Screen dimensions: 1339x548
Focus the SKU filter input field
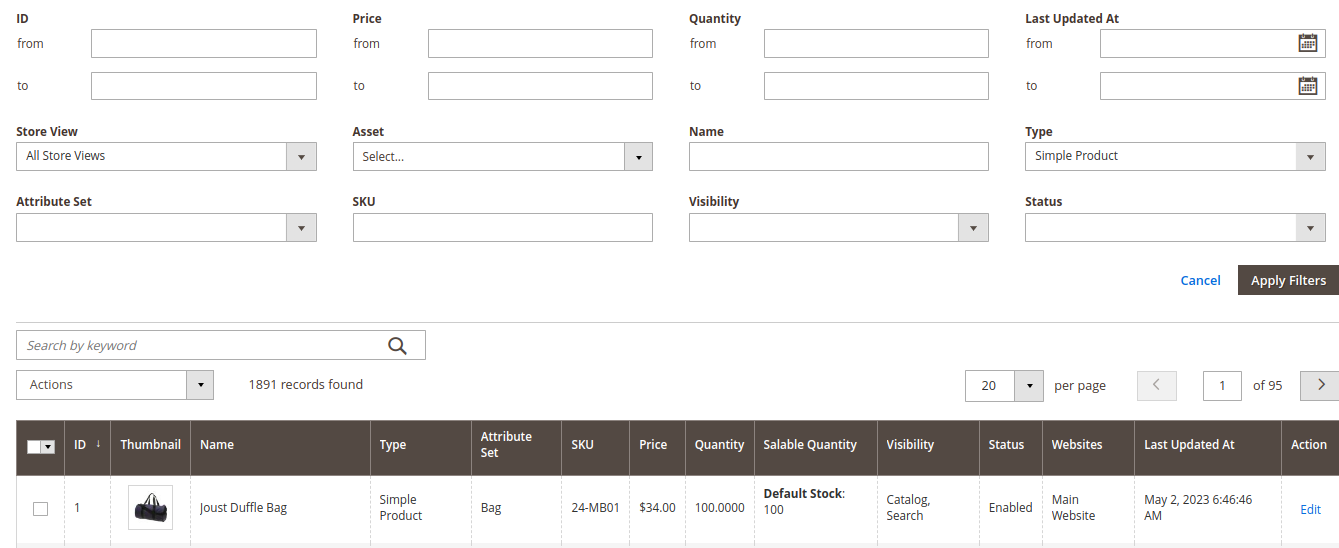coord(503,227)
